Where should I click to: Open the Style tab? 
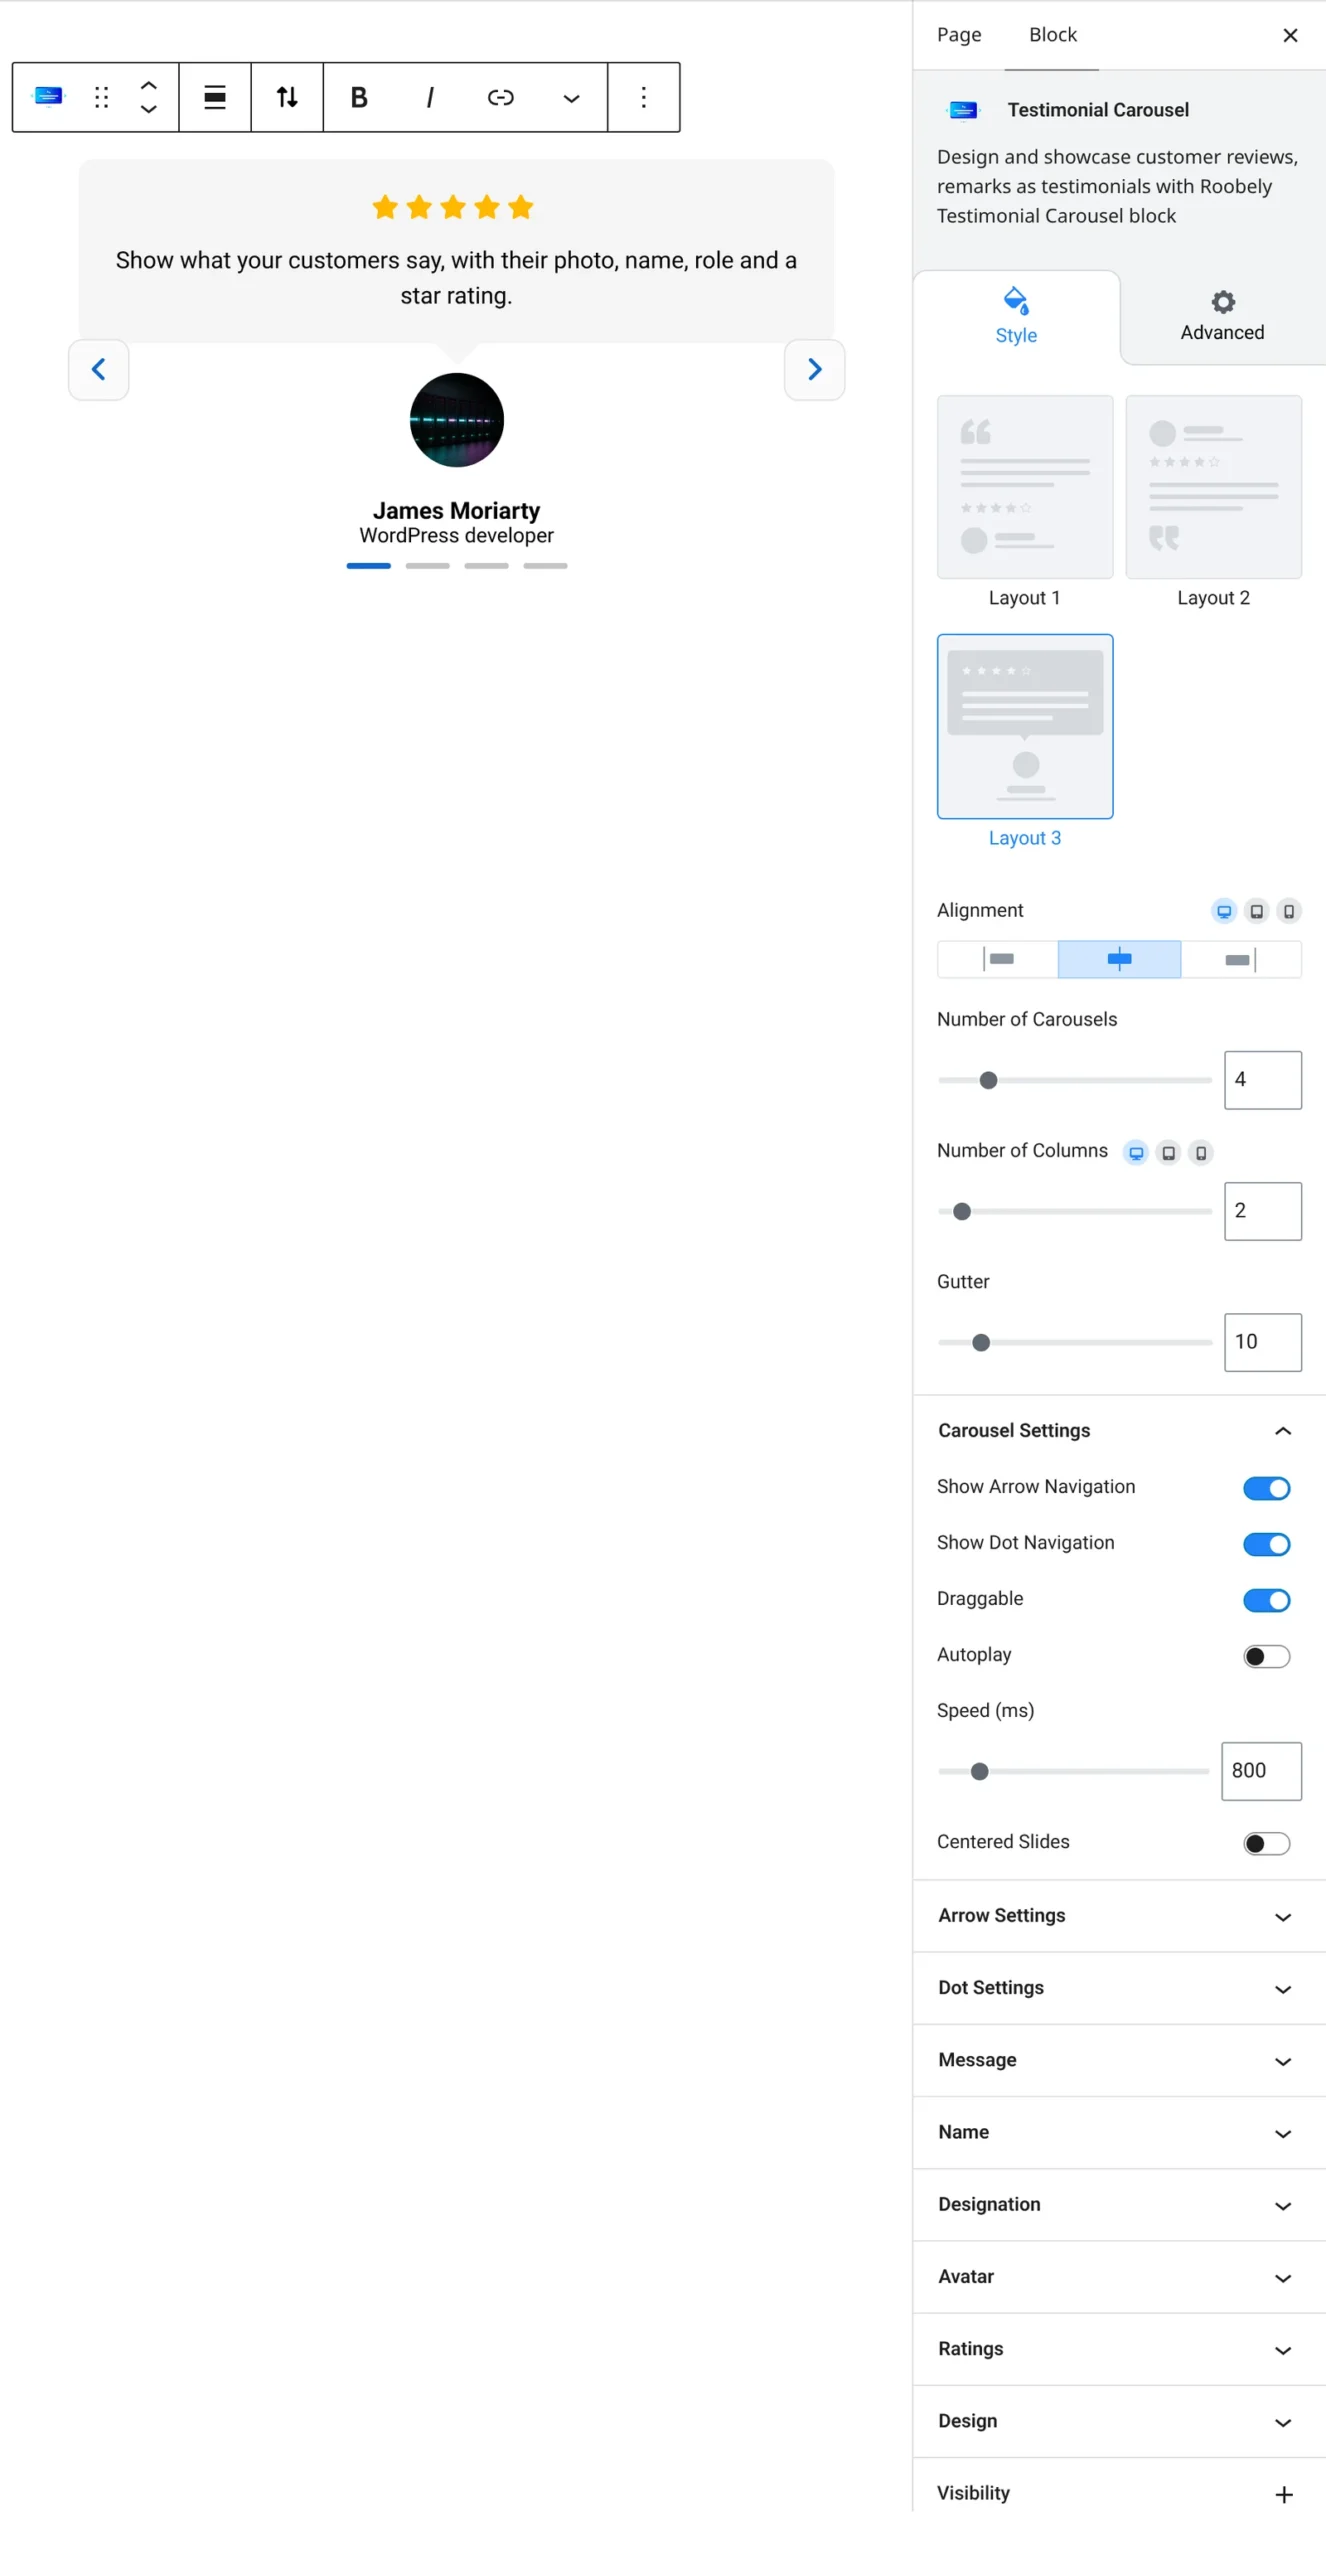tap(1016, 317)
